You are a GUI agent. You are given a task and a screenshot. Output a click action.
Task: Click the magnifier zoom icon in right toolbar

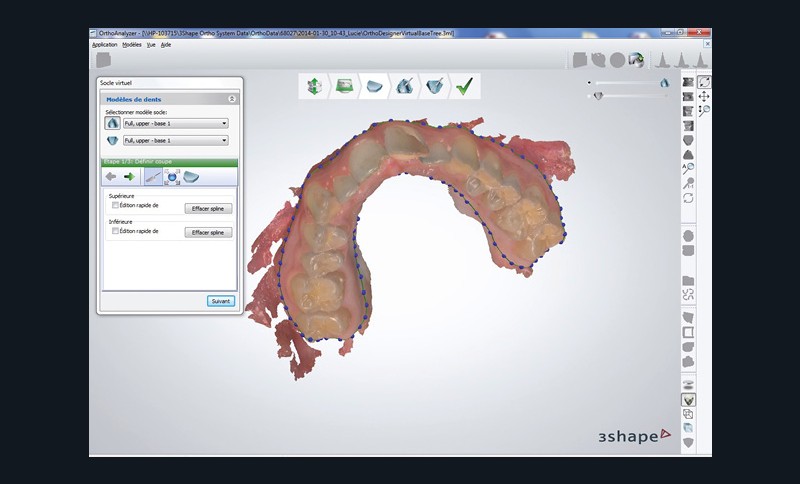pyautogui.click(x=704, y=111)
